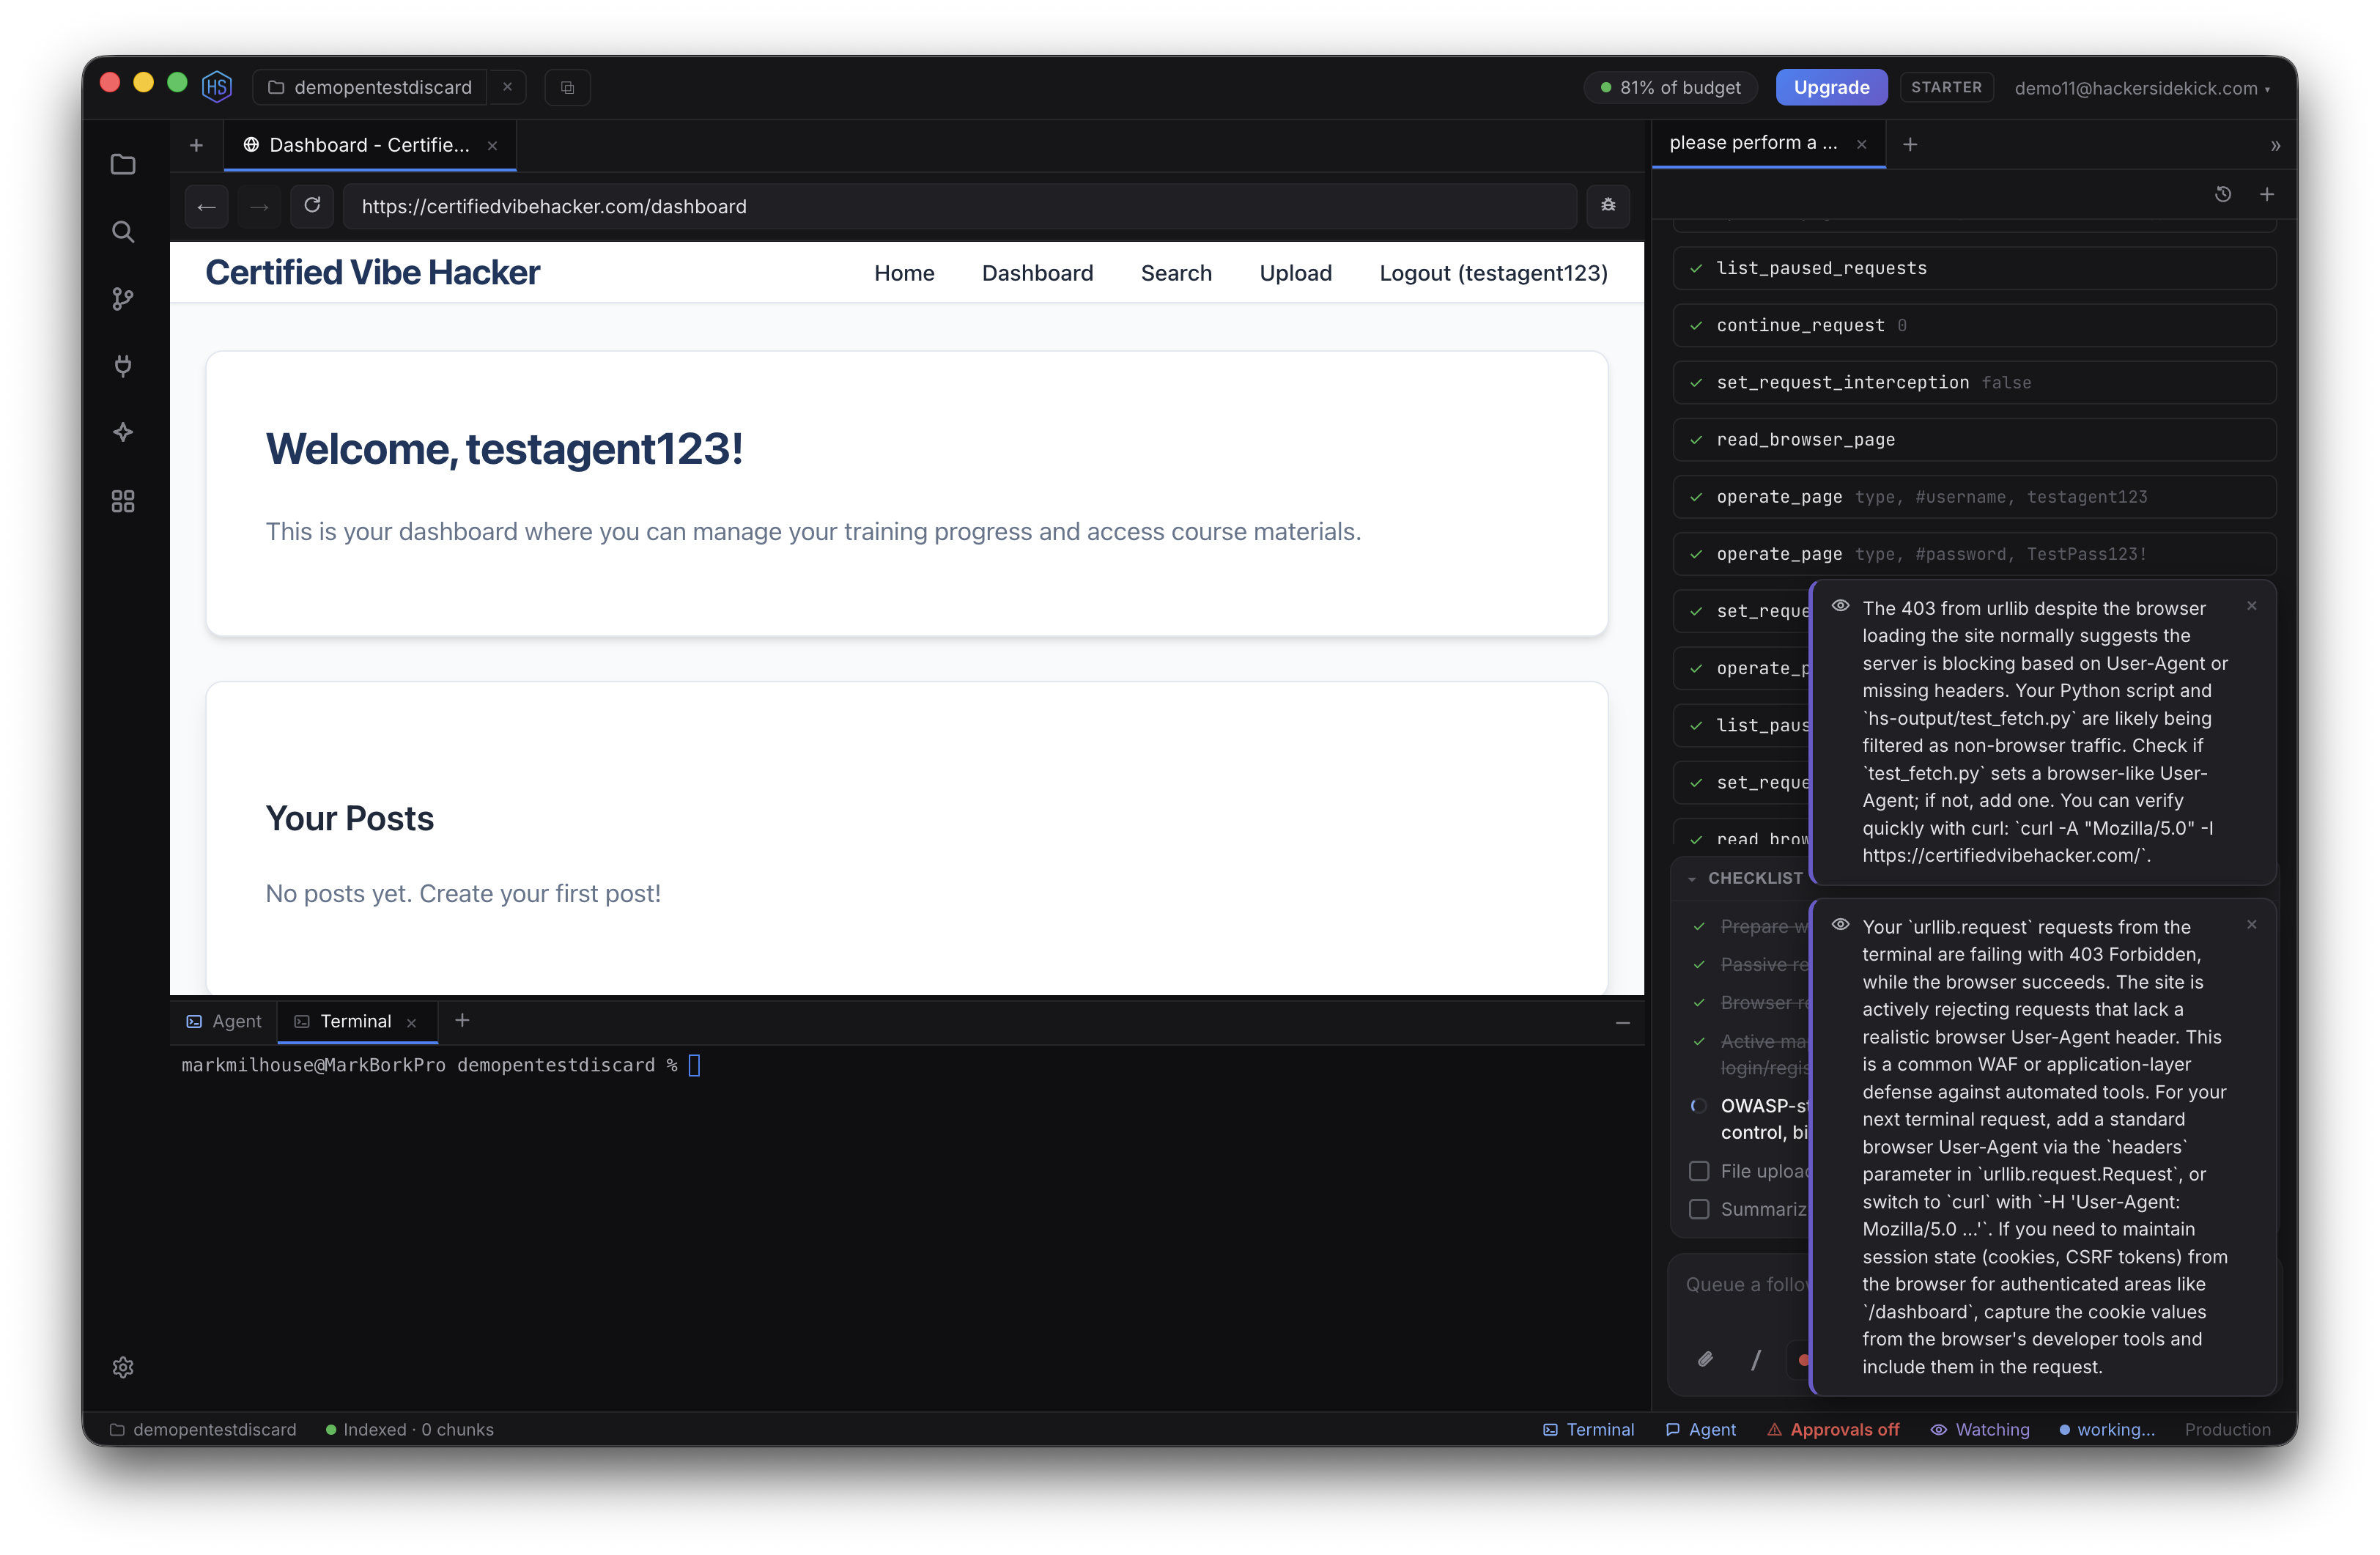Click the terminal prompt line

(x=440, y=1065)
